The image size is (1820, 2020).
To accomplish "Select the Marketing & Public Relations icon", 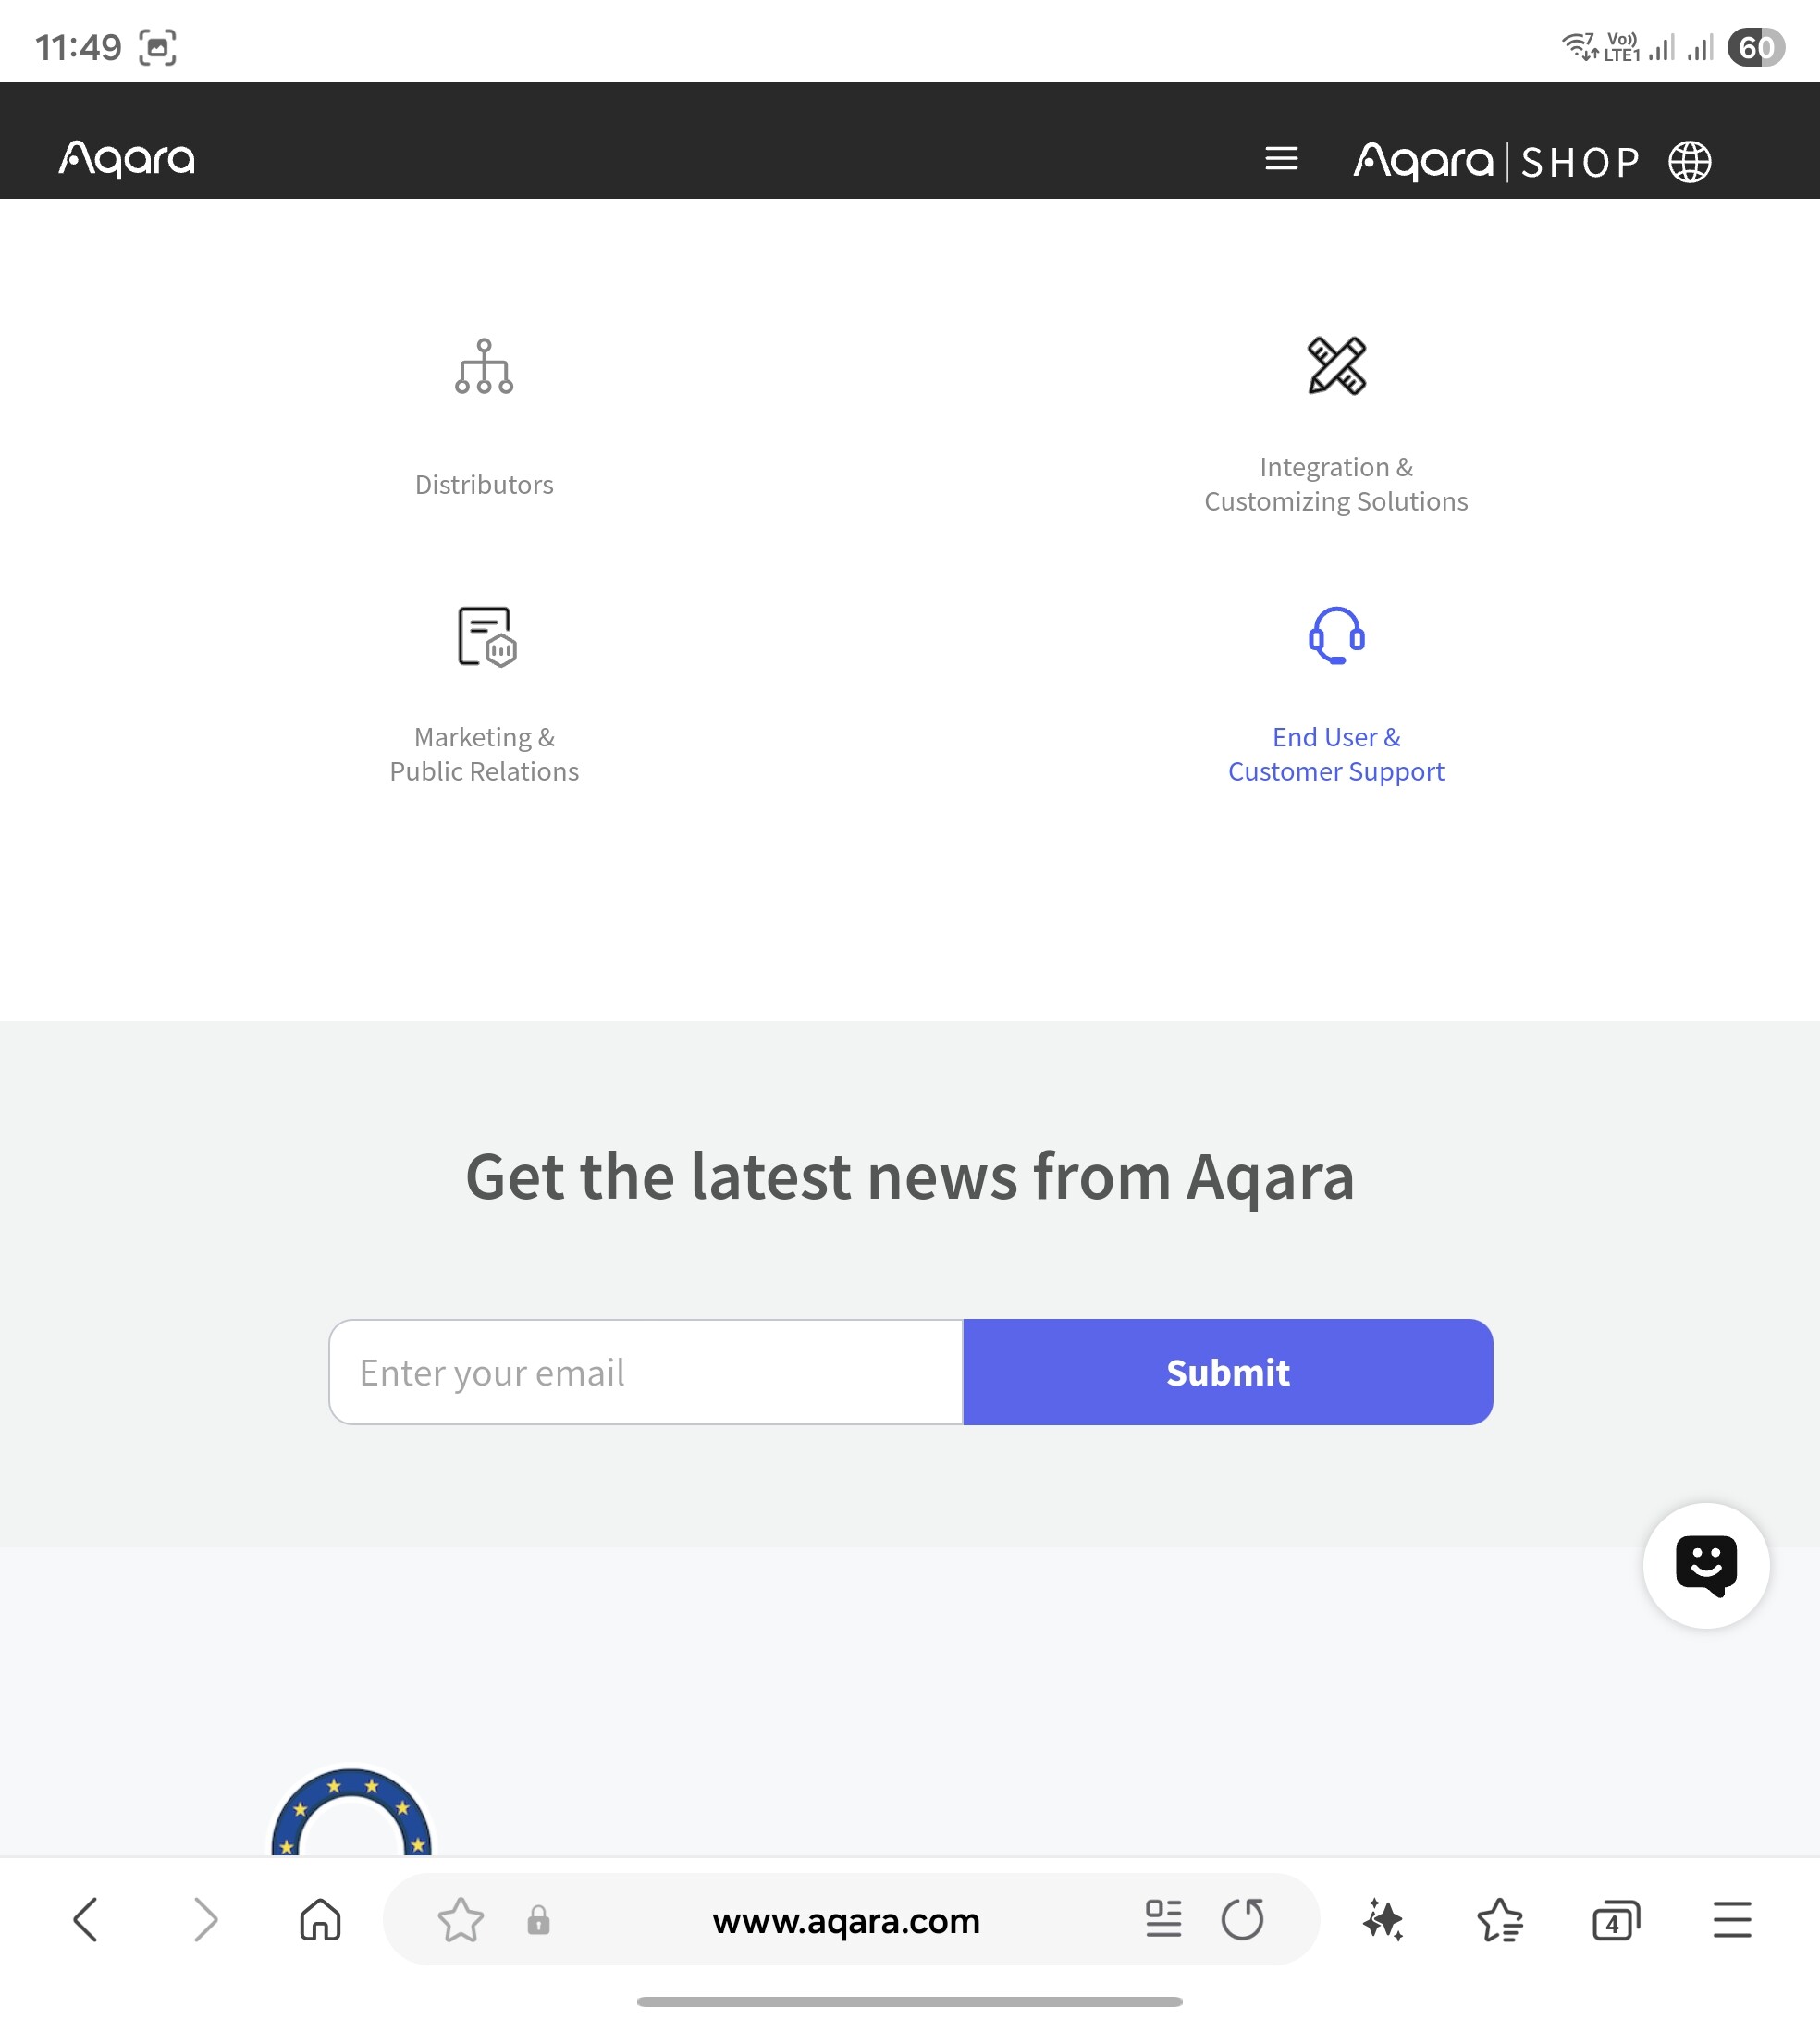I will pos(486,636).
